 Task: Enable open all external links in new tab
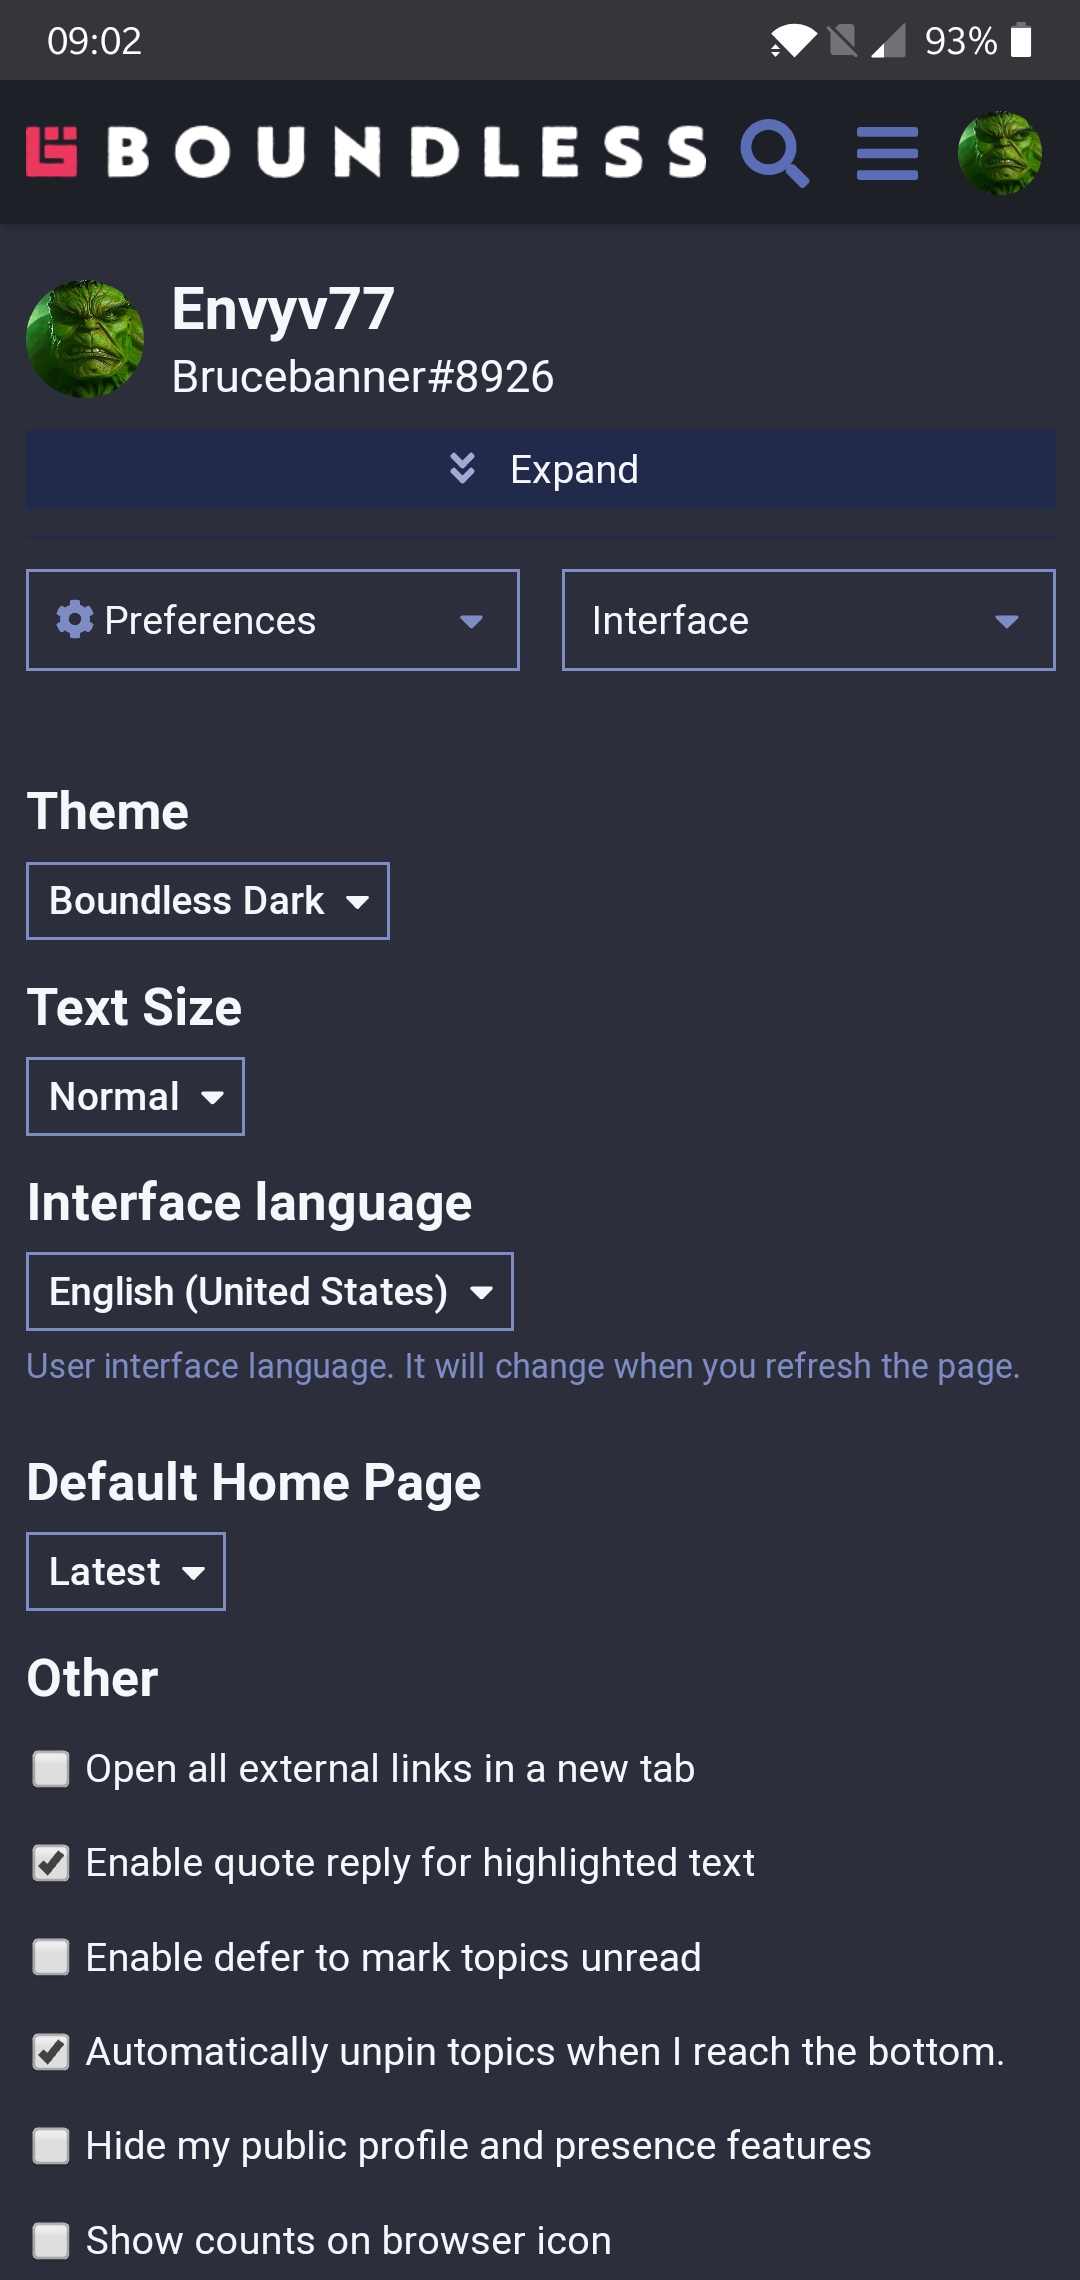(51, 1768)
